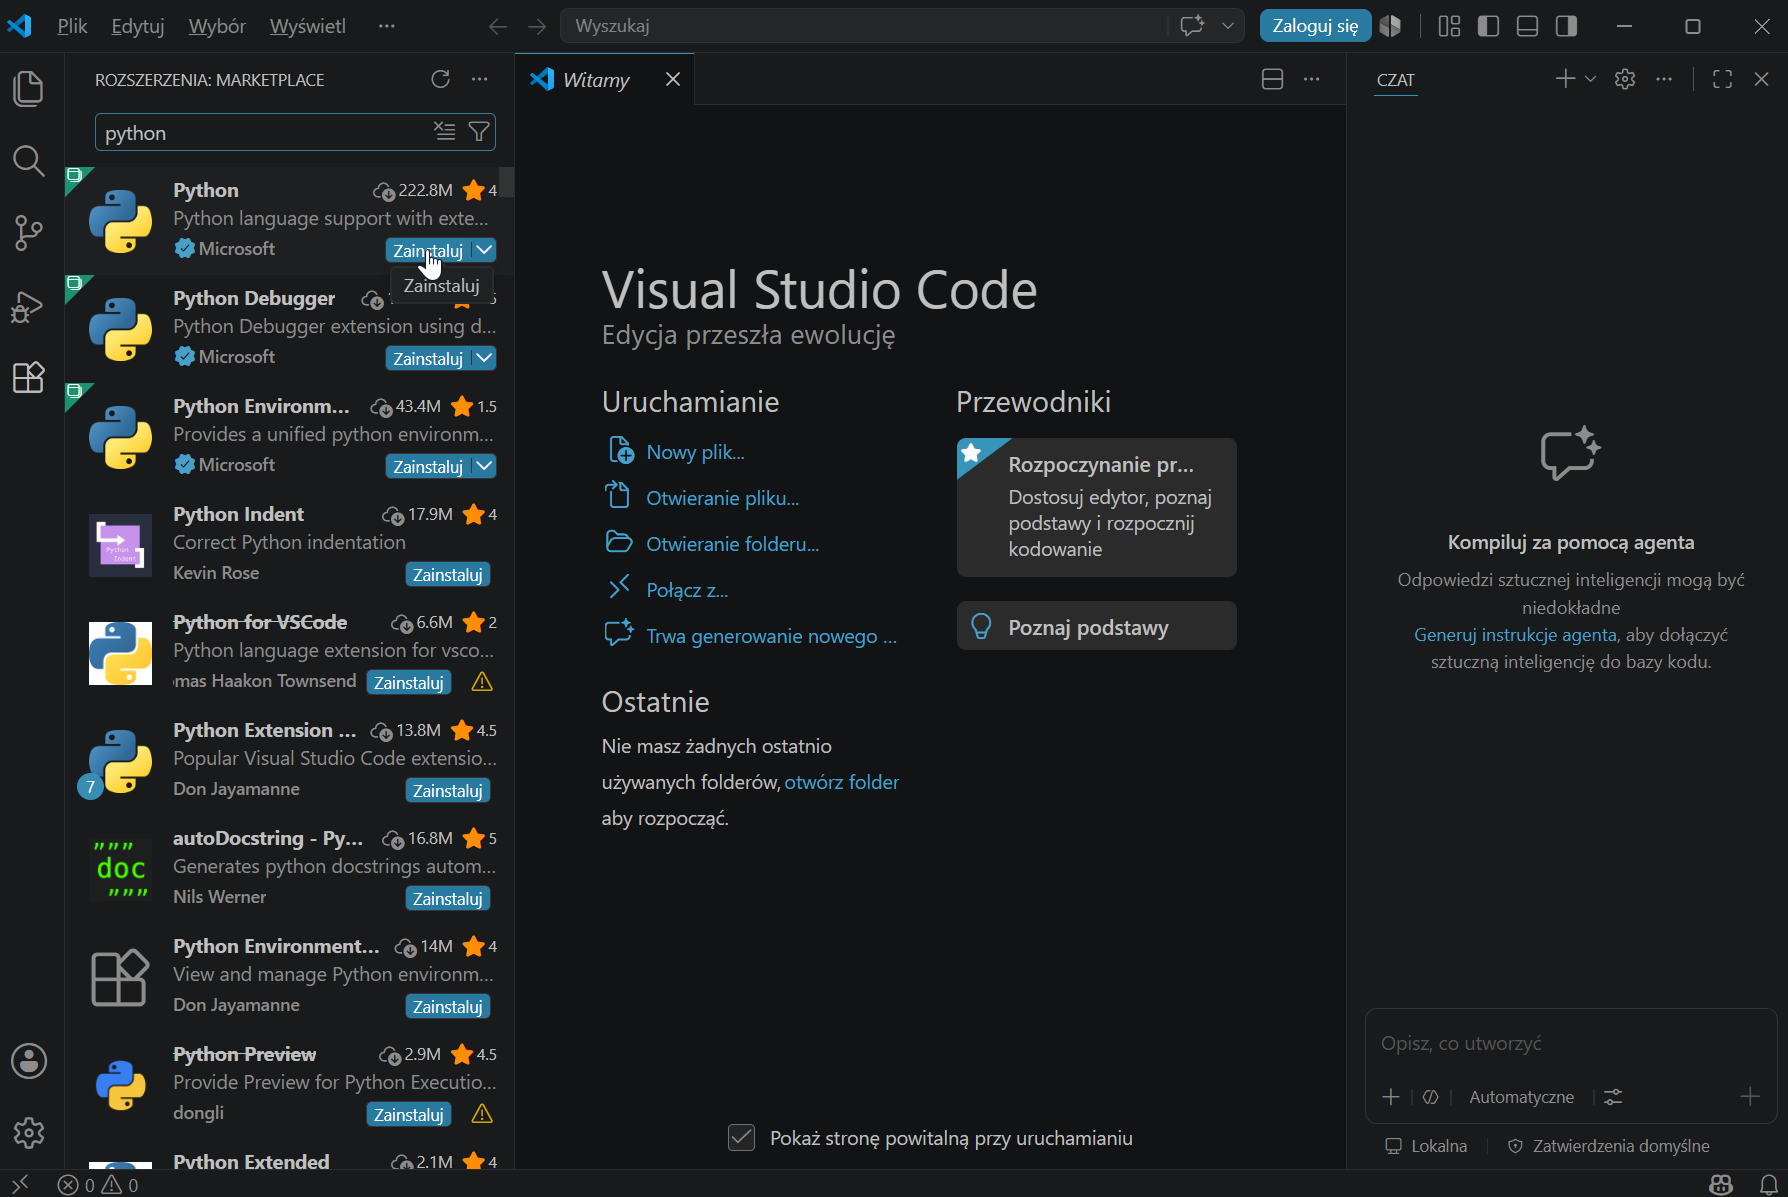Open the Plik menu
This screenshot has width=1788, height=1197.
(x=72, y=26)
